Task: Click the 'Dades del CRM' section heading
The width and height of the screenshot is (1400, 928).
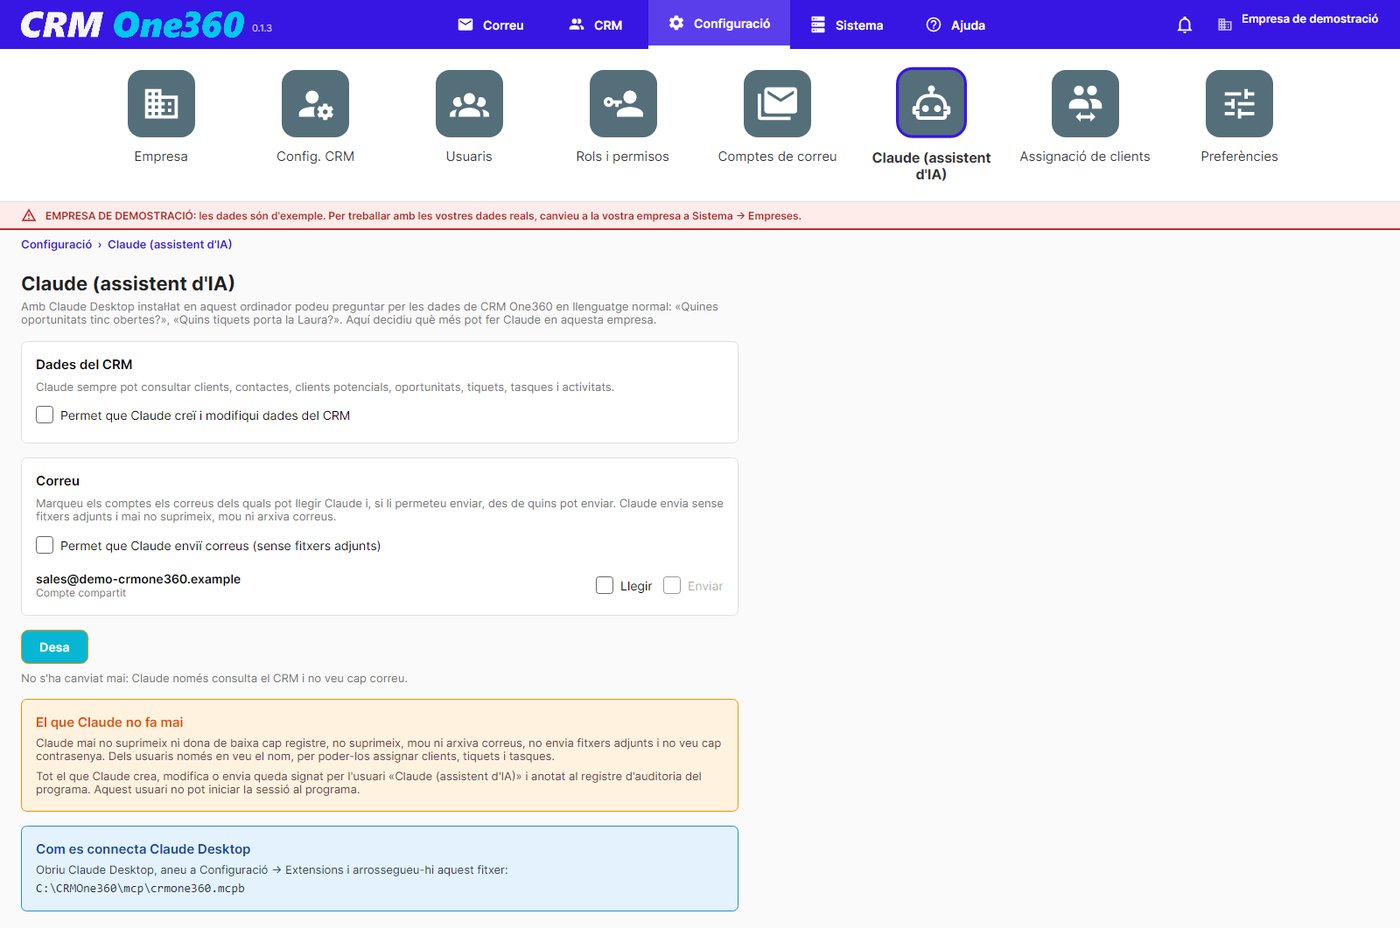Action: click(84, 365)
